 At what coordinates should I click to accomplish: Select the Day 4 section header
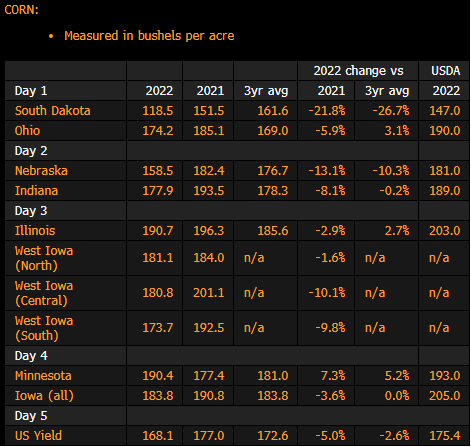pos(31,356)
